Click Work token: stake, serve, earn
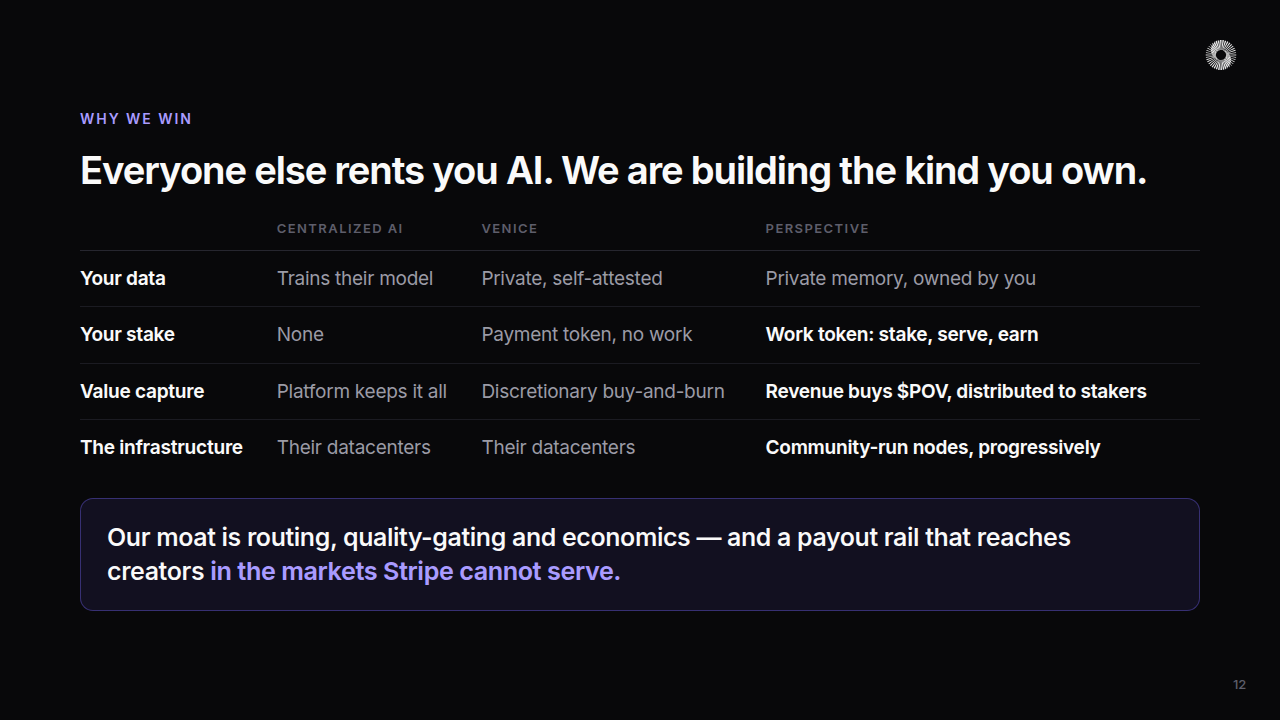The width and height of the screenshot is (1280, 720). [x=902, y=335]
